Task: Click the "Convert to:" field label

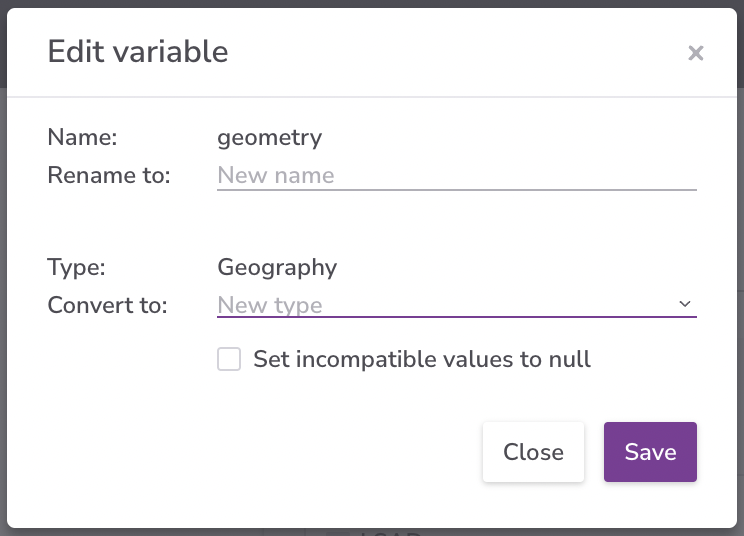Action: pyautogui.click(x=107, y=305)
